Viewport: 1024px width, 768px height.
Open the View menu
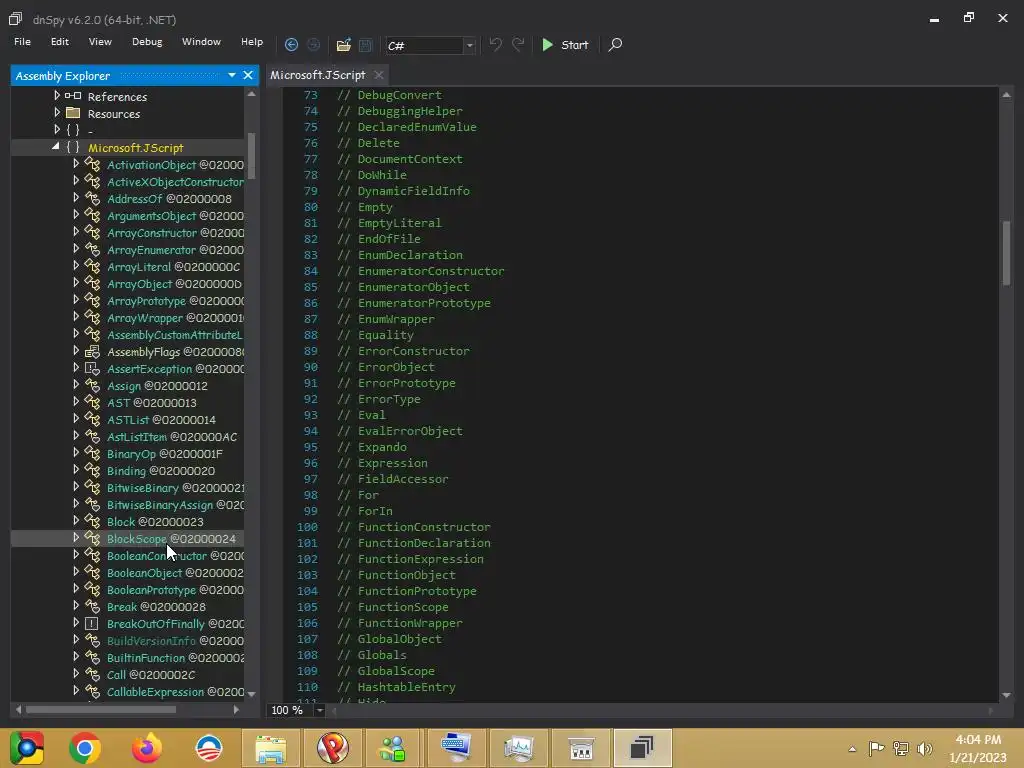(100, 42)
